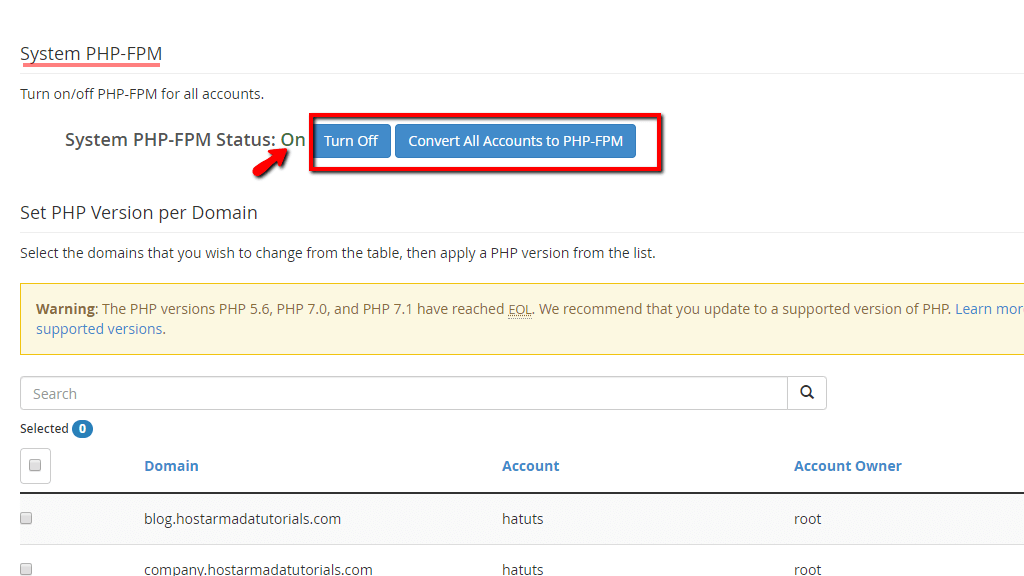This screenshot has height=576, width=1024.
Task: Click the magnifying glass search icon
Action: (807, 393)
